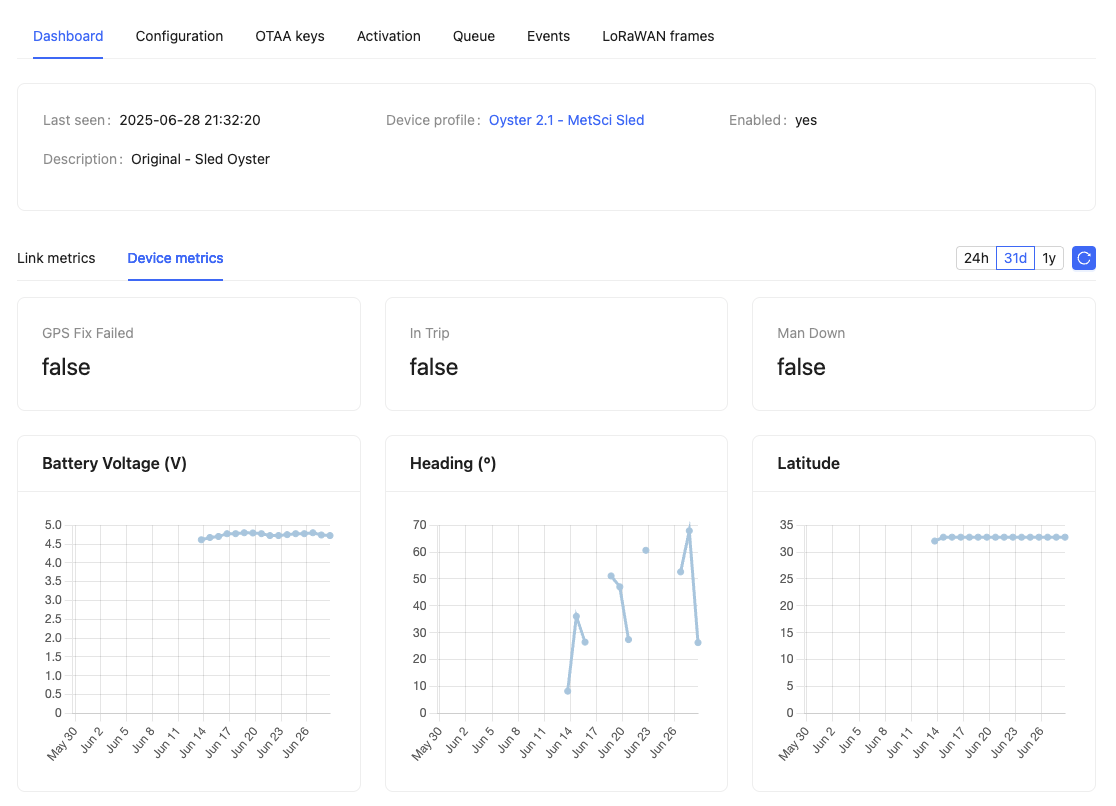Open the Events tab
The height and width of the screenshot is (806, 1116).
pos(548,36)
